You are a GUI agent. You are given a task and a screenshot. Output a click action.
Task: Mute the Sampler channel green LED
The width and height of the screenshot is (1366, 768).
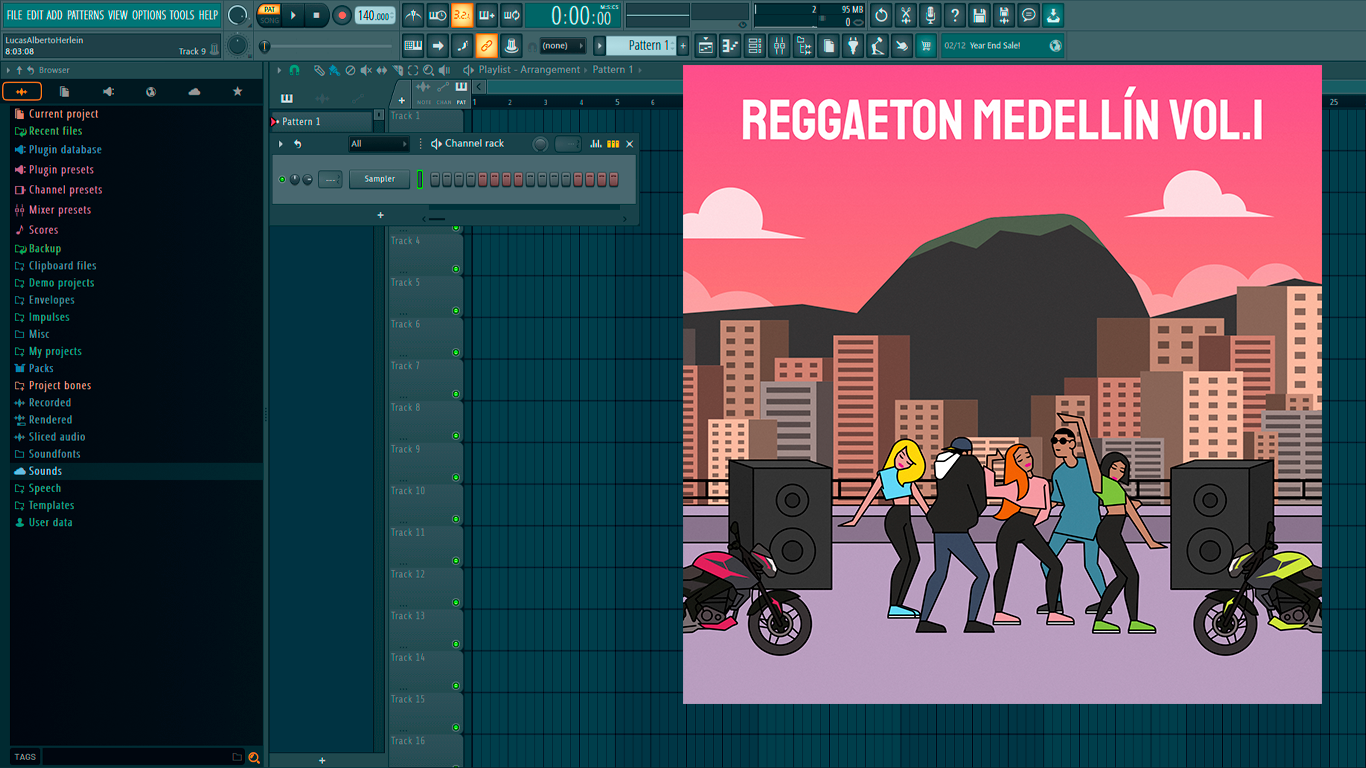click(282, 179)
